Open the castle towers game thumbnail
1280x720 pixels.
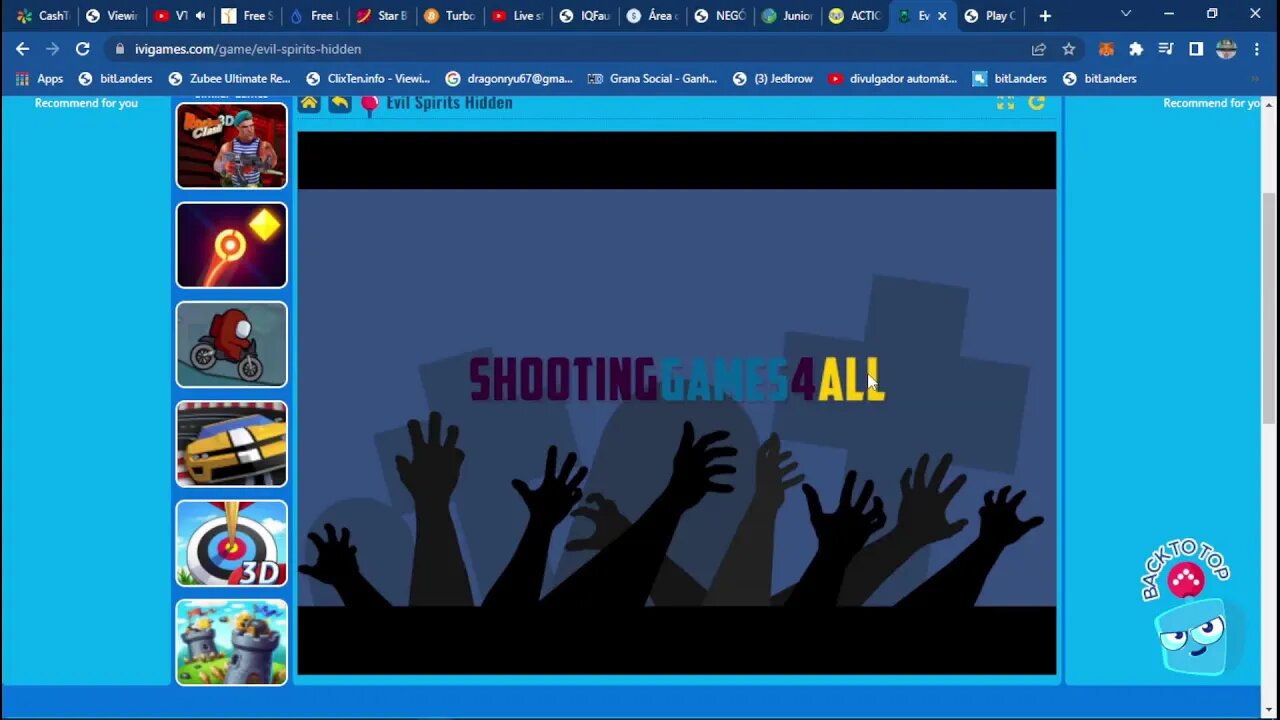[232, 642]
